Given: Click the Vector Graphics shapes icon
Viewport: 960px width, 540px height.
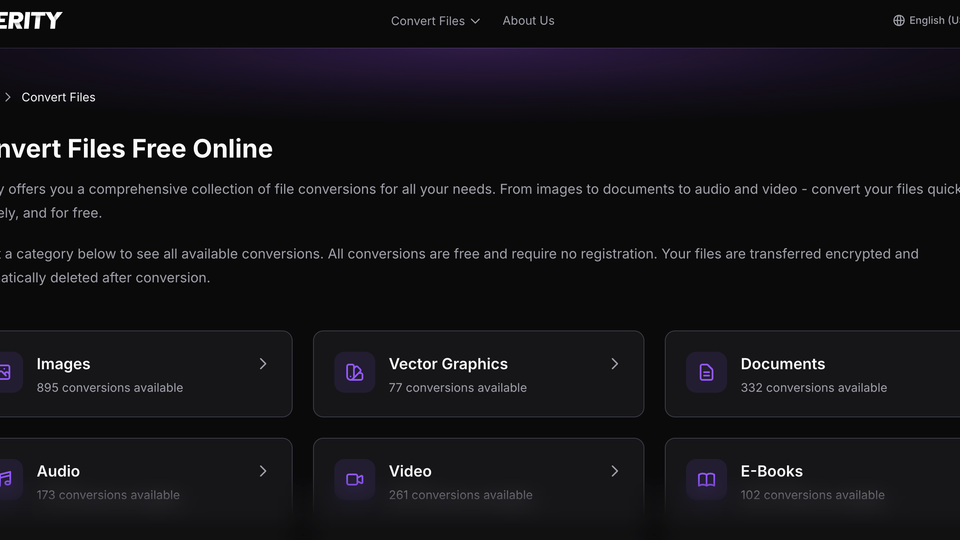Looking at the screenshot, I should pos(354,373).
